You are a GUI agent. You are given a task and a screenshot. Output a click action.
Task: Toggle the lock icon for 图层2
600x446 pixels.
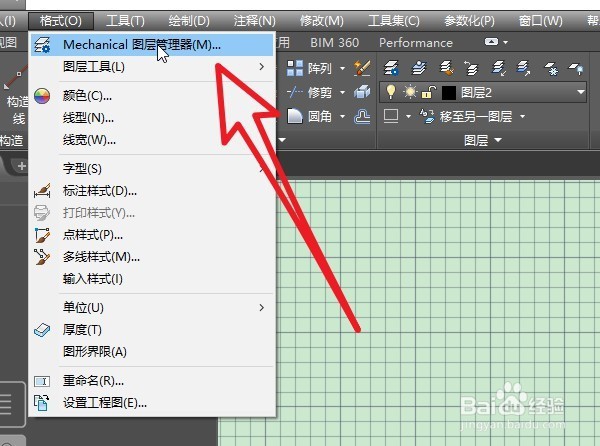(x=429, y=92)
